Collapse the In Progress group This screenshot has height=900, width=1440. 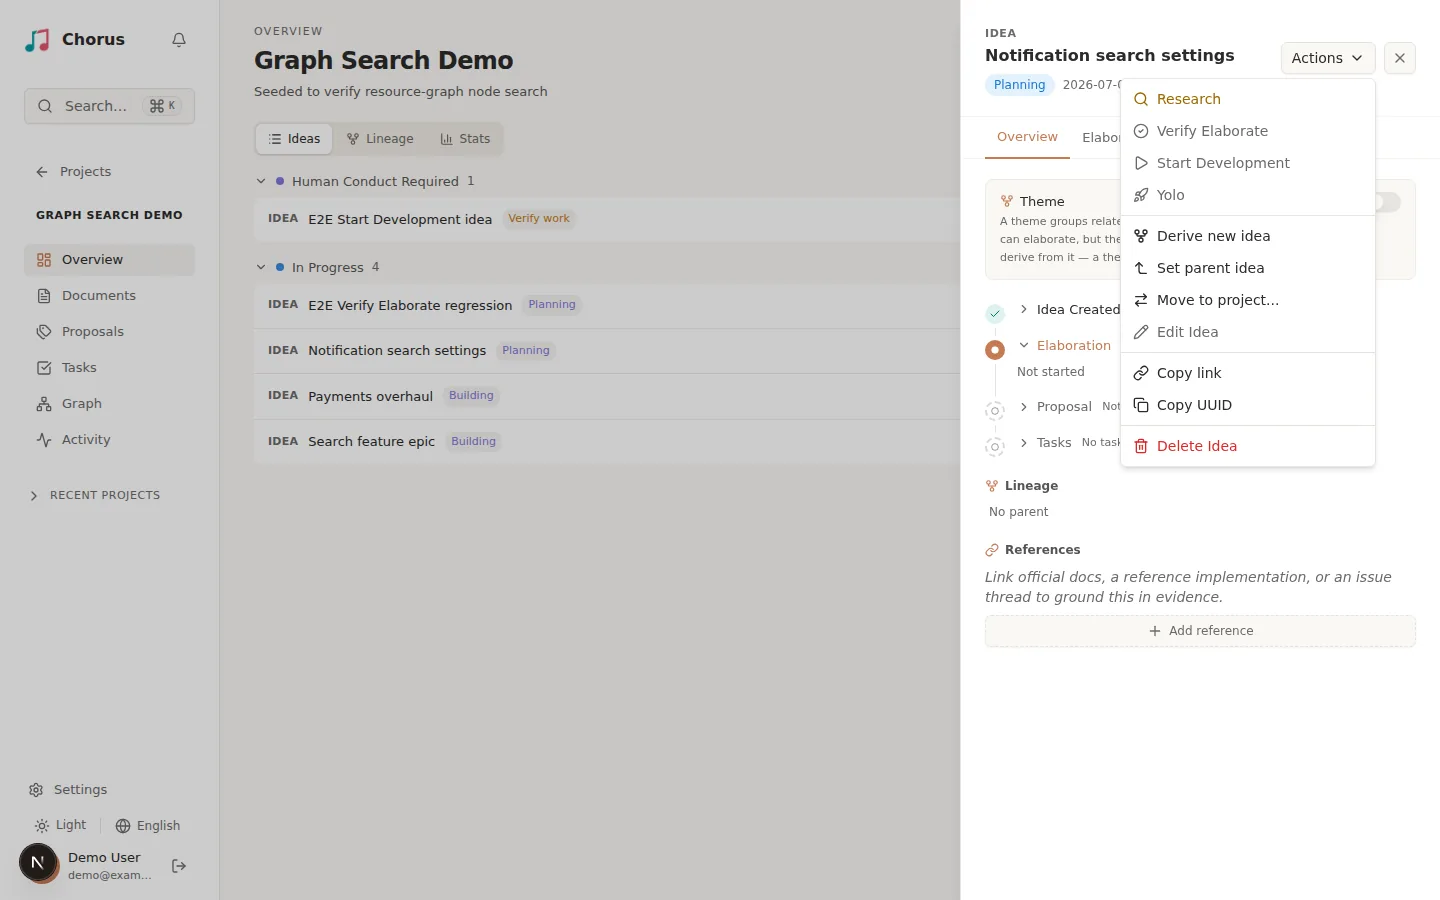261,268
